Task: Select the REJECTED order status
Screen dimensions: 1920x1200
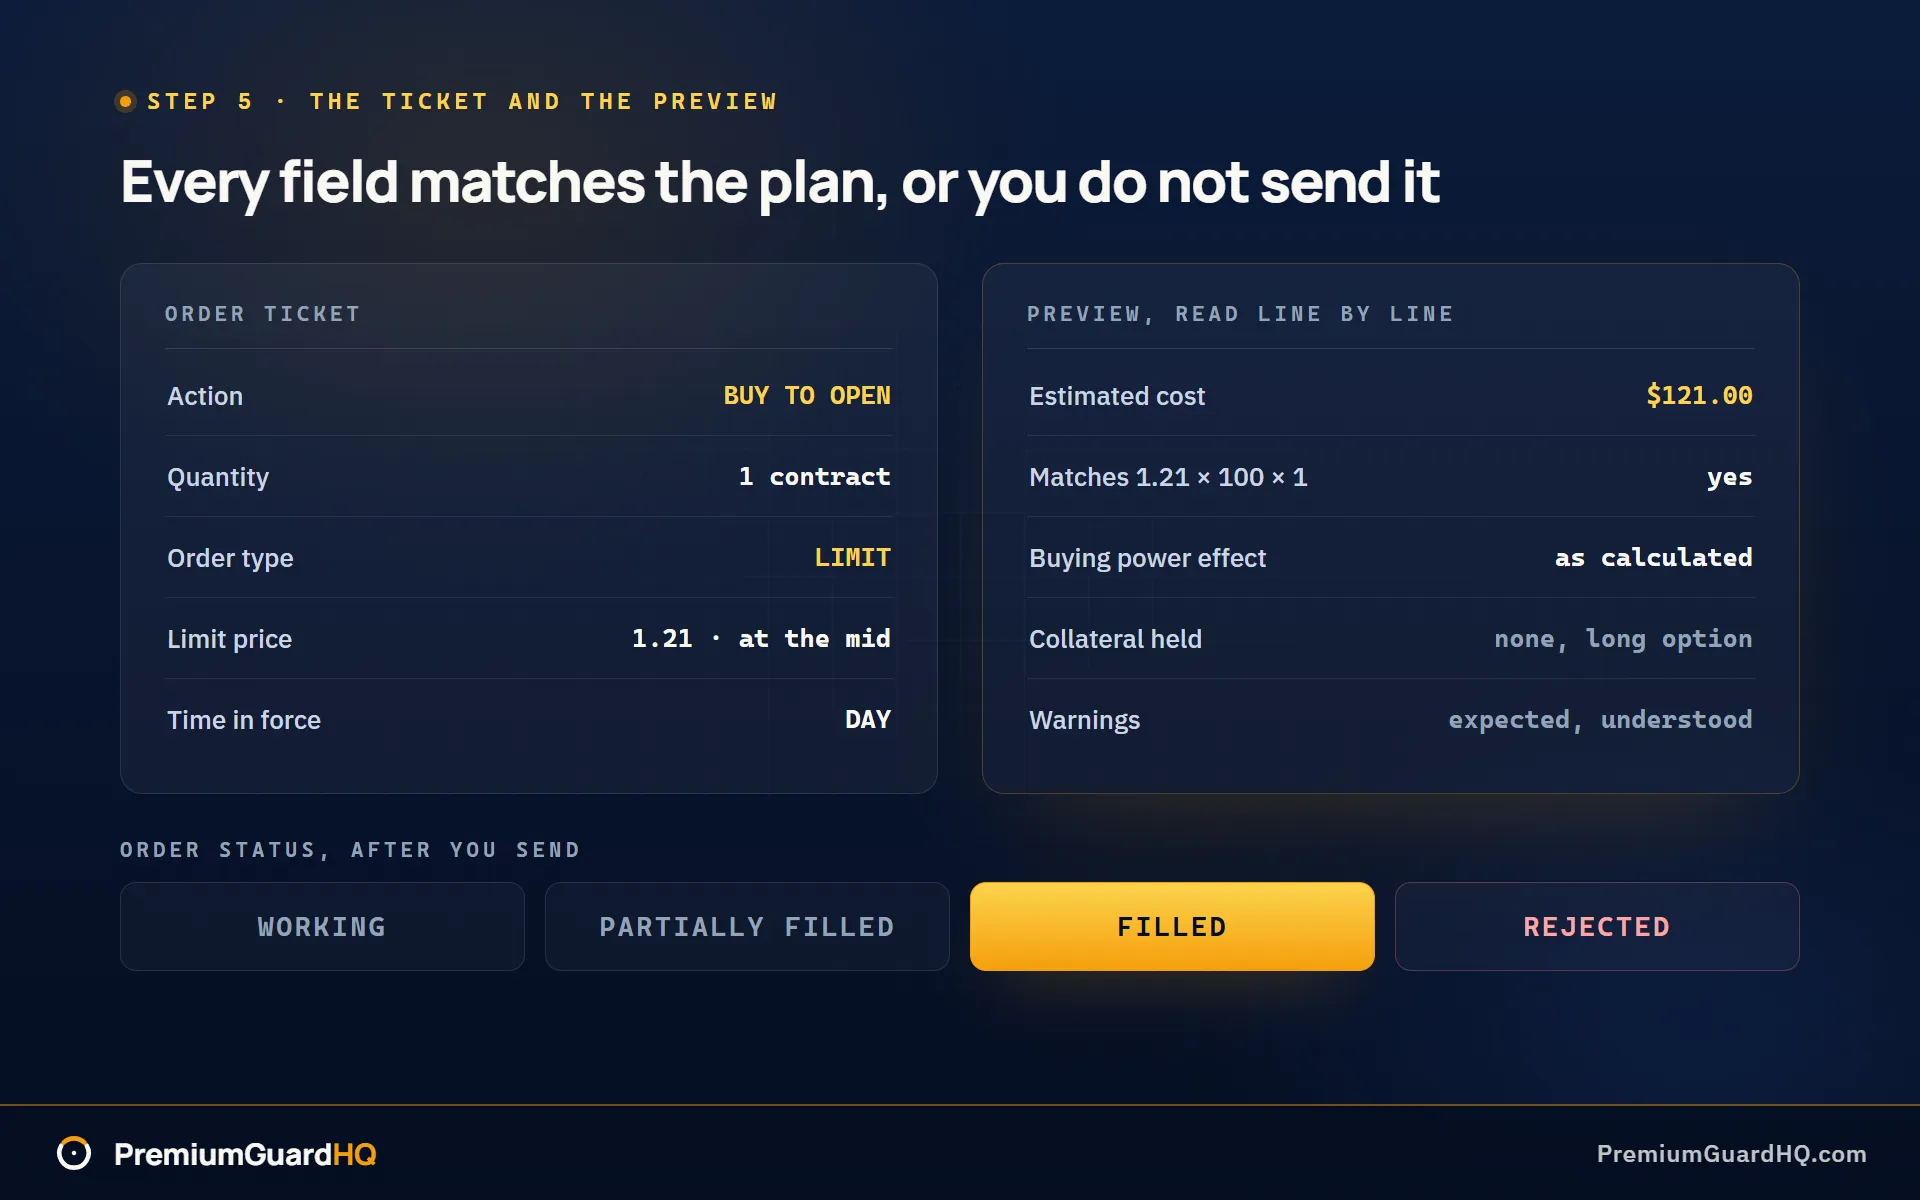Action: click(1597, 926)
